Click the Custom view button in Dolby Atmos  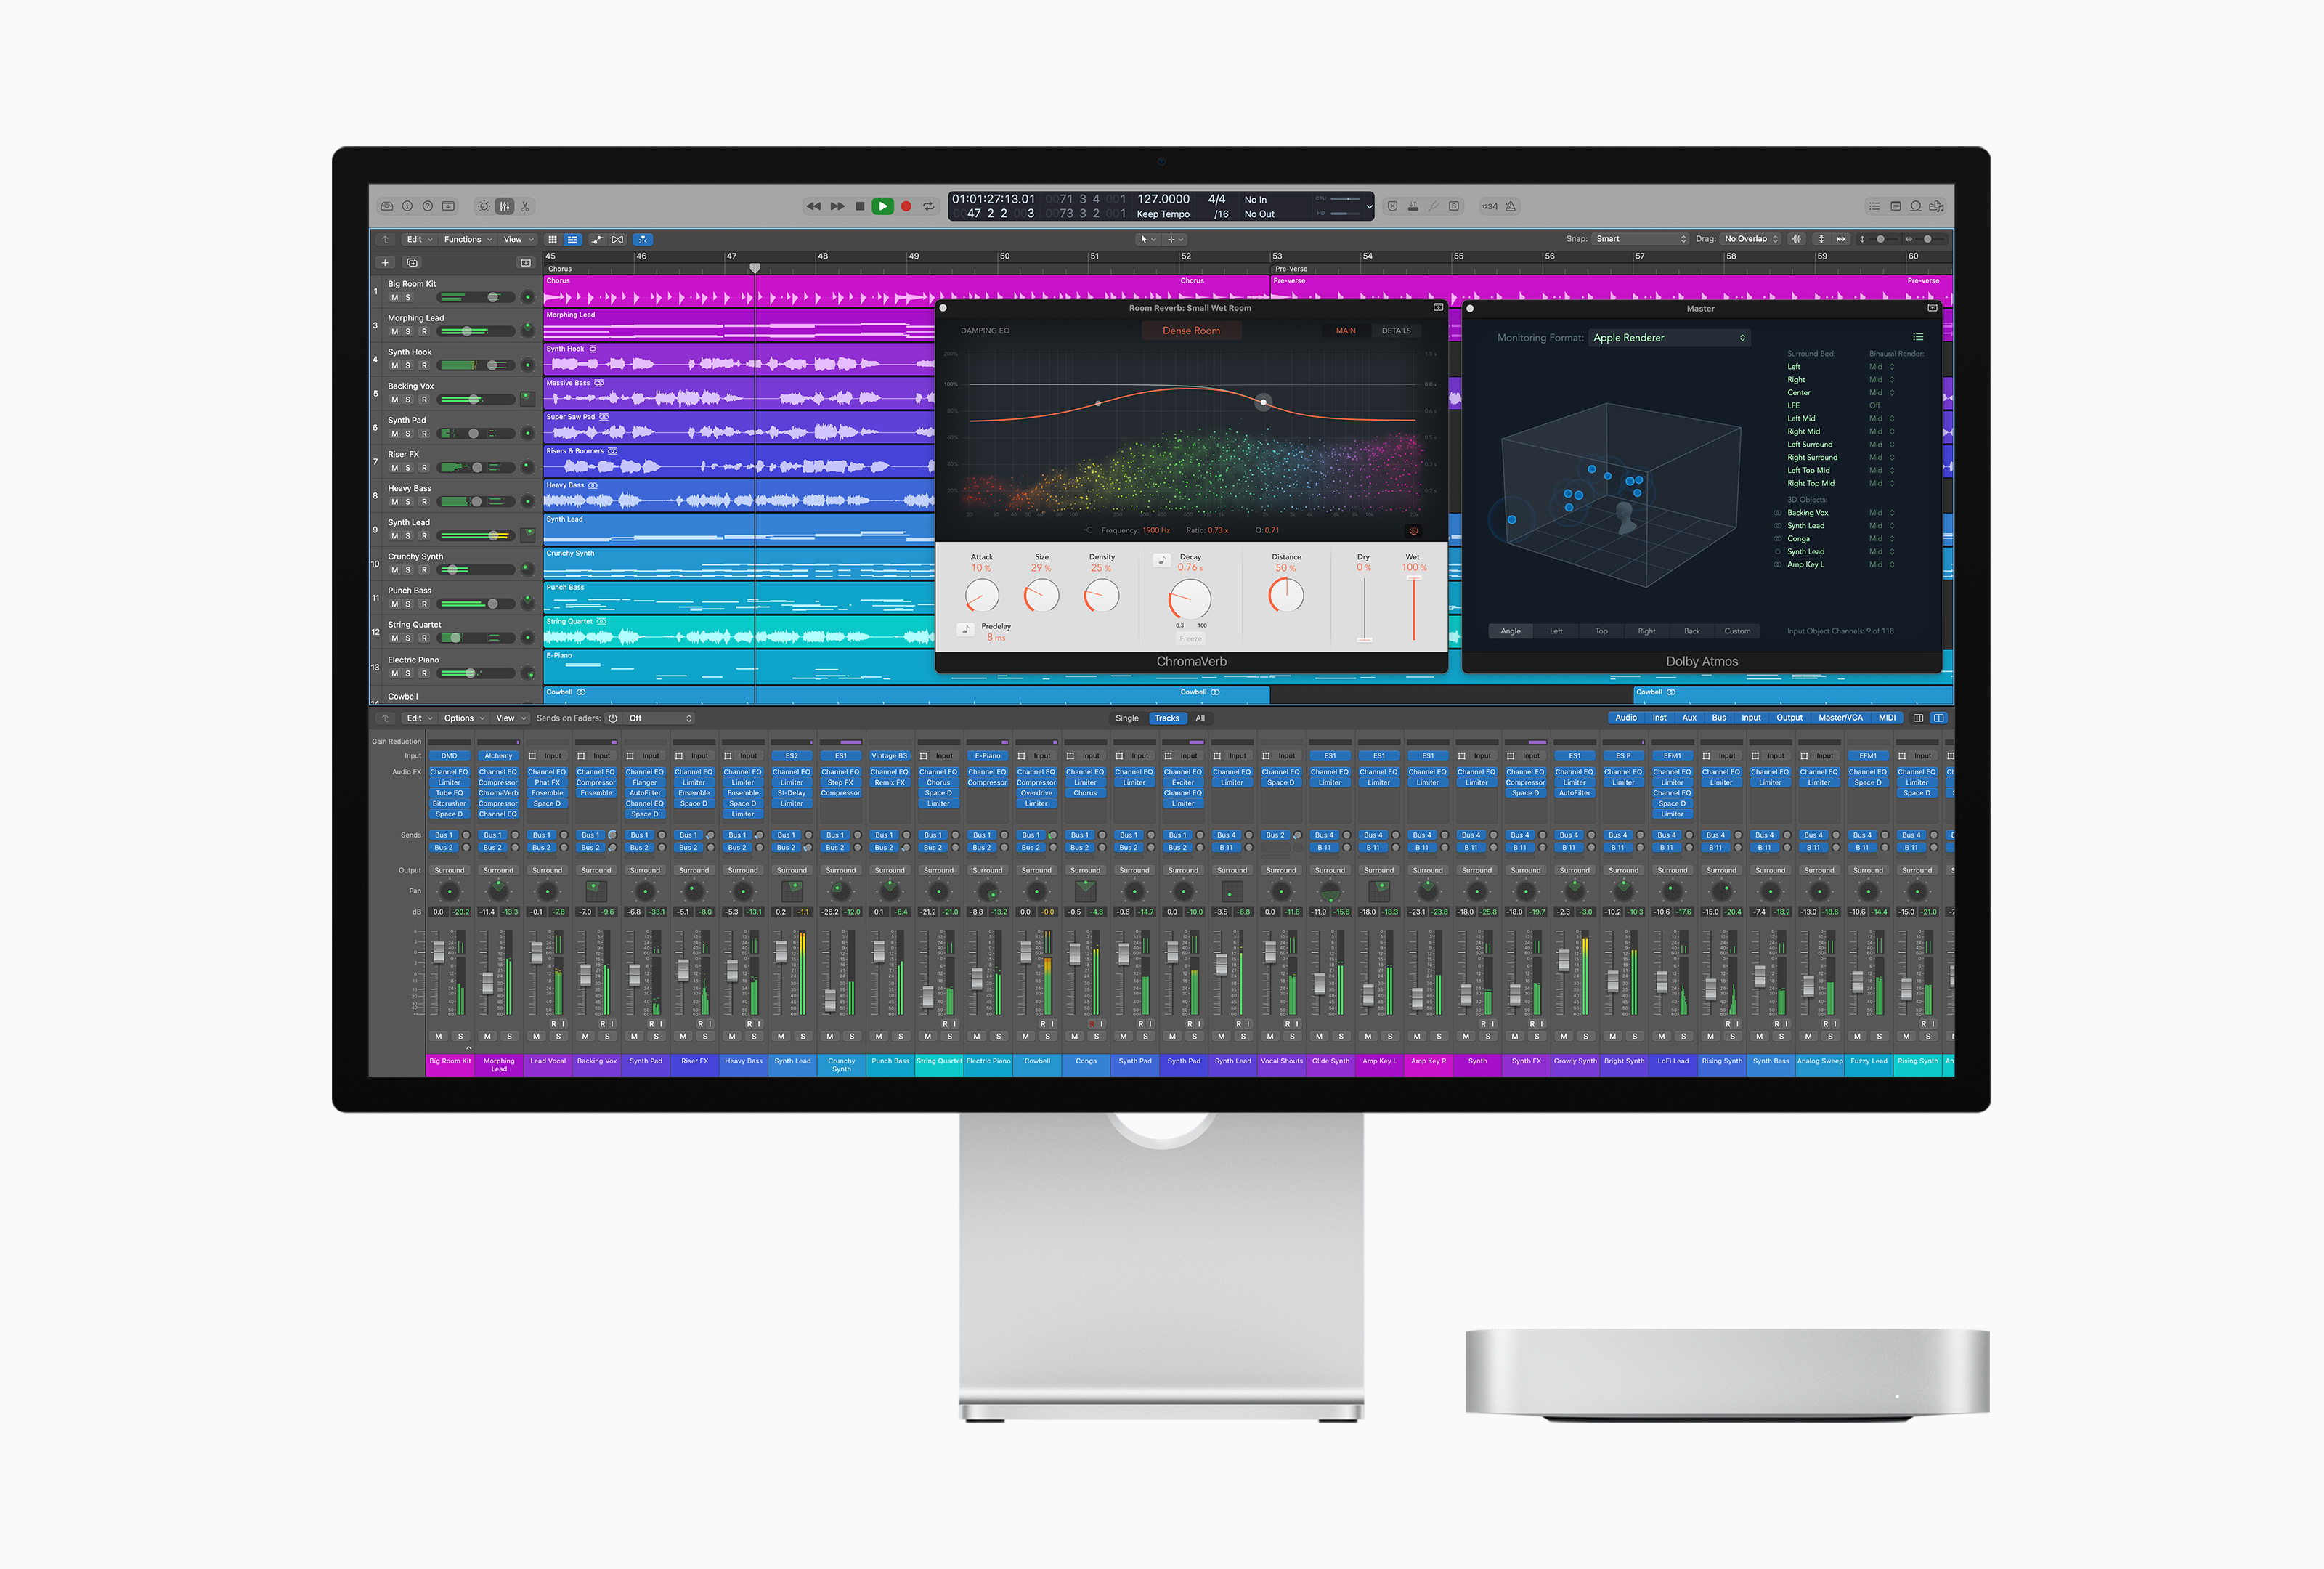click(x=1738, y=631)
